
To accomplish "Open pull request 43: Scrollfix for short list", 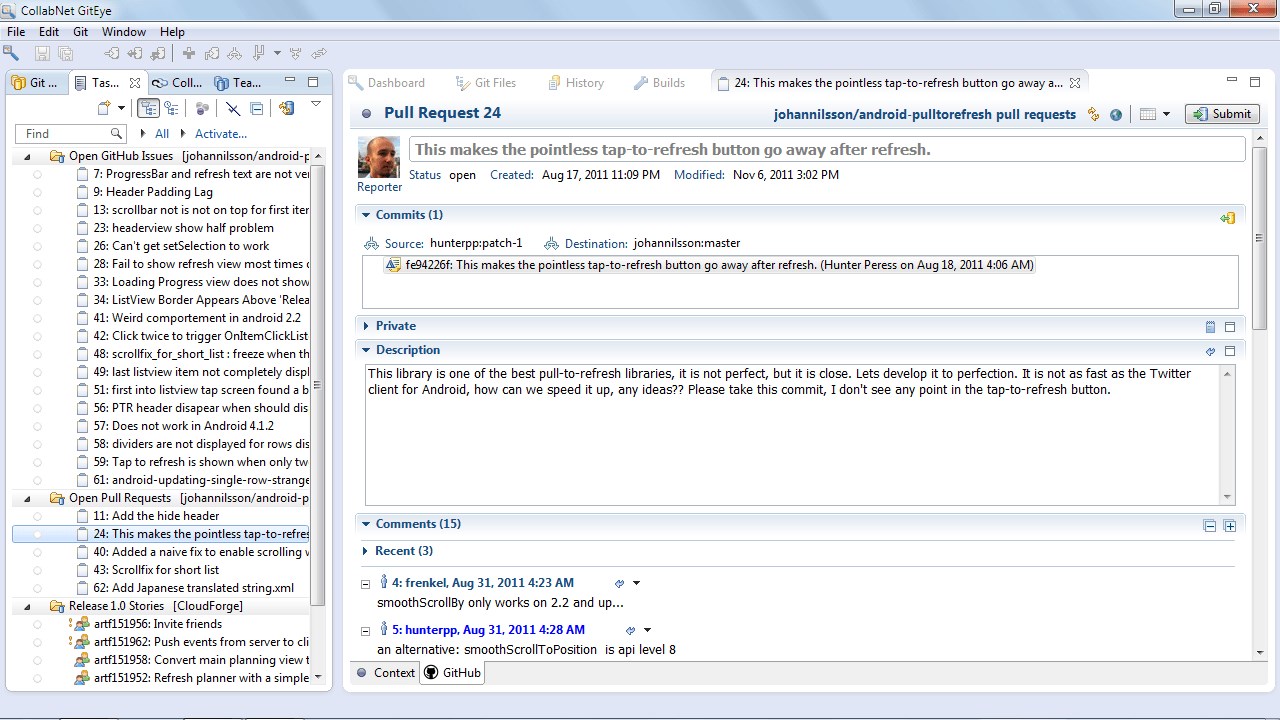I will pyautogui.click(x=156, y=570).
